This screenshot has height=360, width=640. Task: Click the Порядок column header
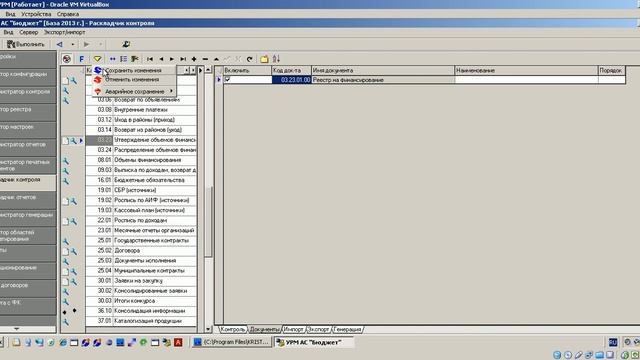pos(611,70)
